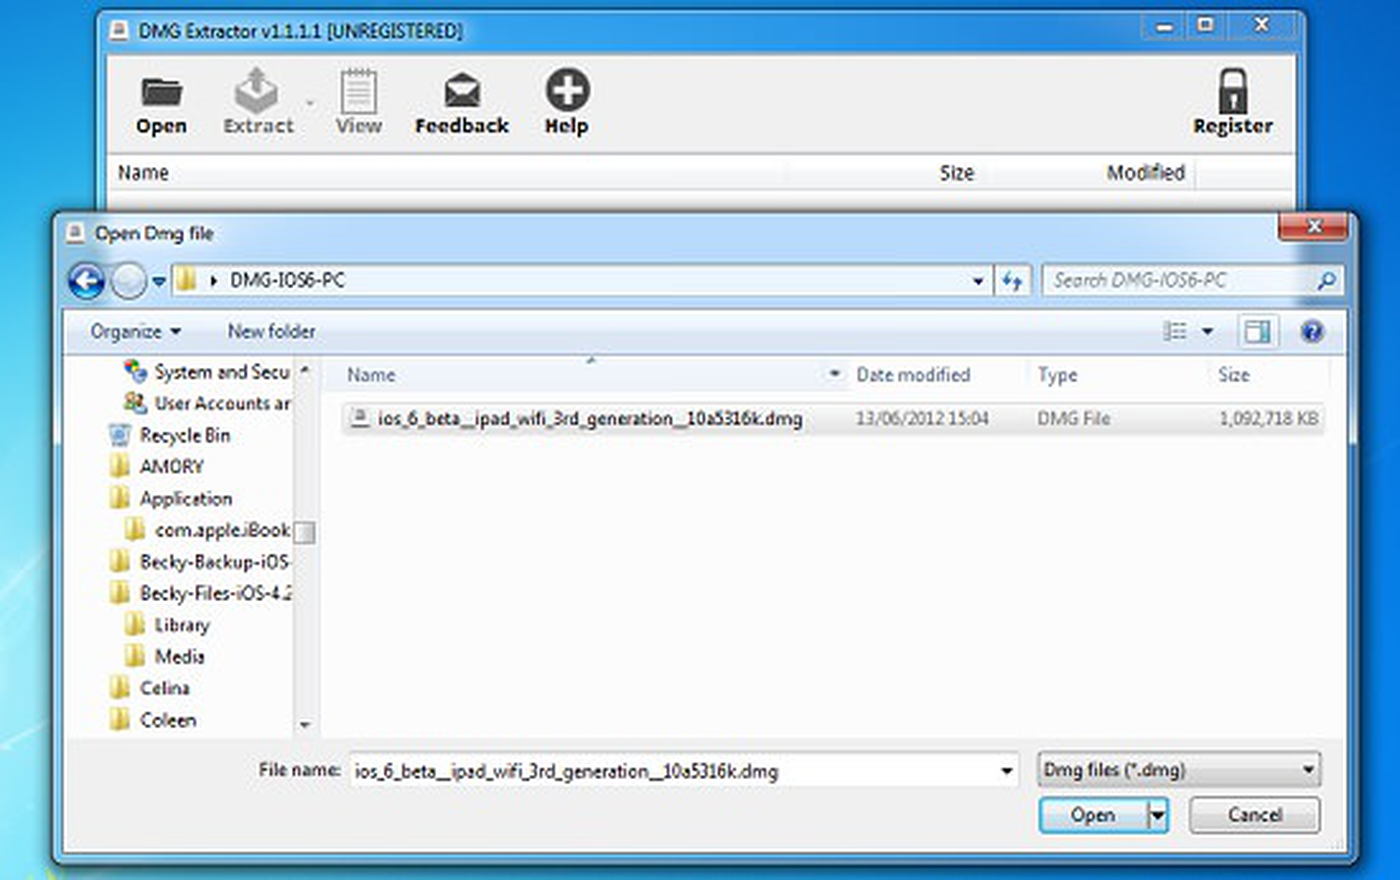1400x880 pixels.
Task: Open the Library folder in sidebar
Action: [x=181, y=625]
